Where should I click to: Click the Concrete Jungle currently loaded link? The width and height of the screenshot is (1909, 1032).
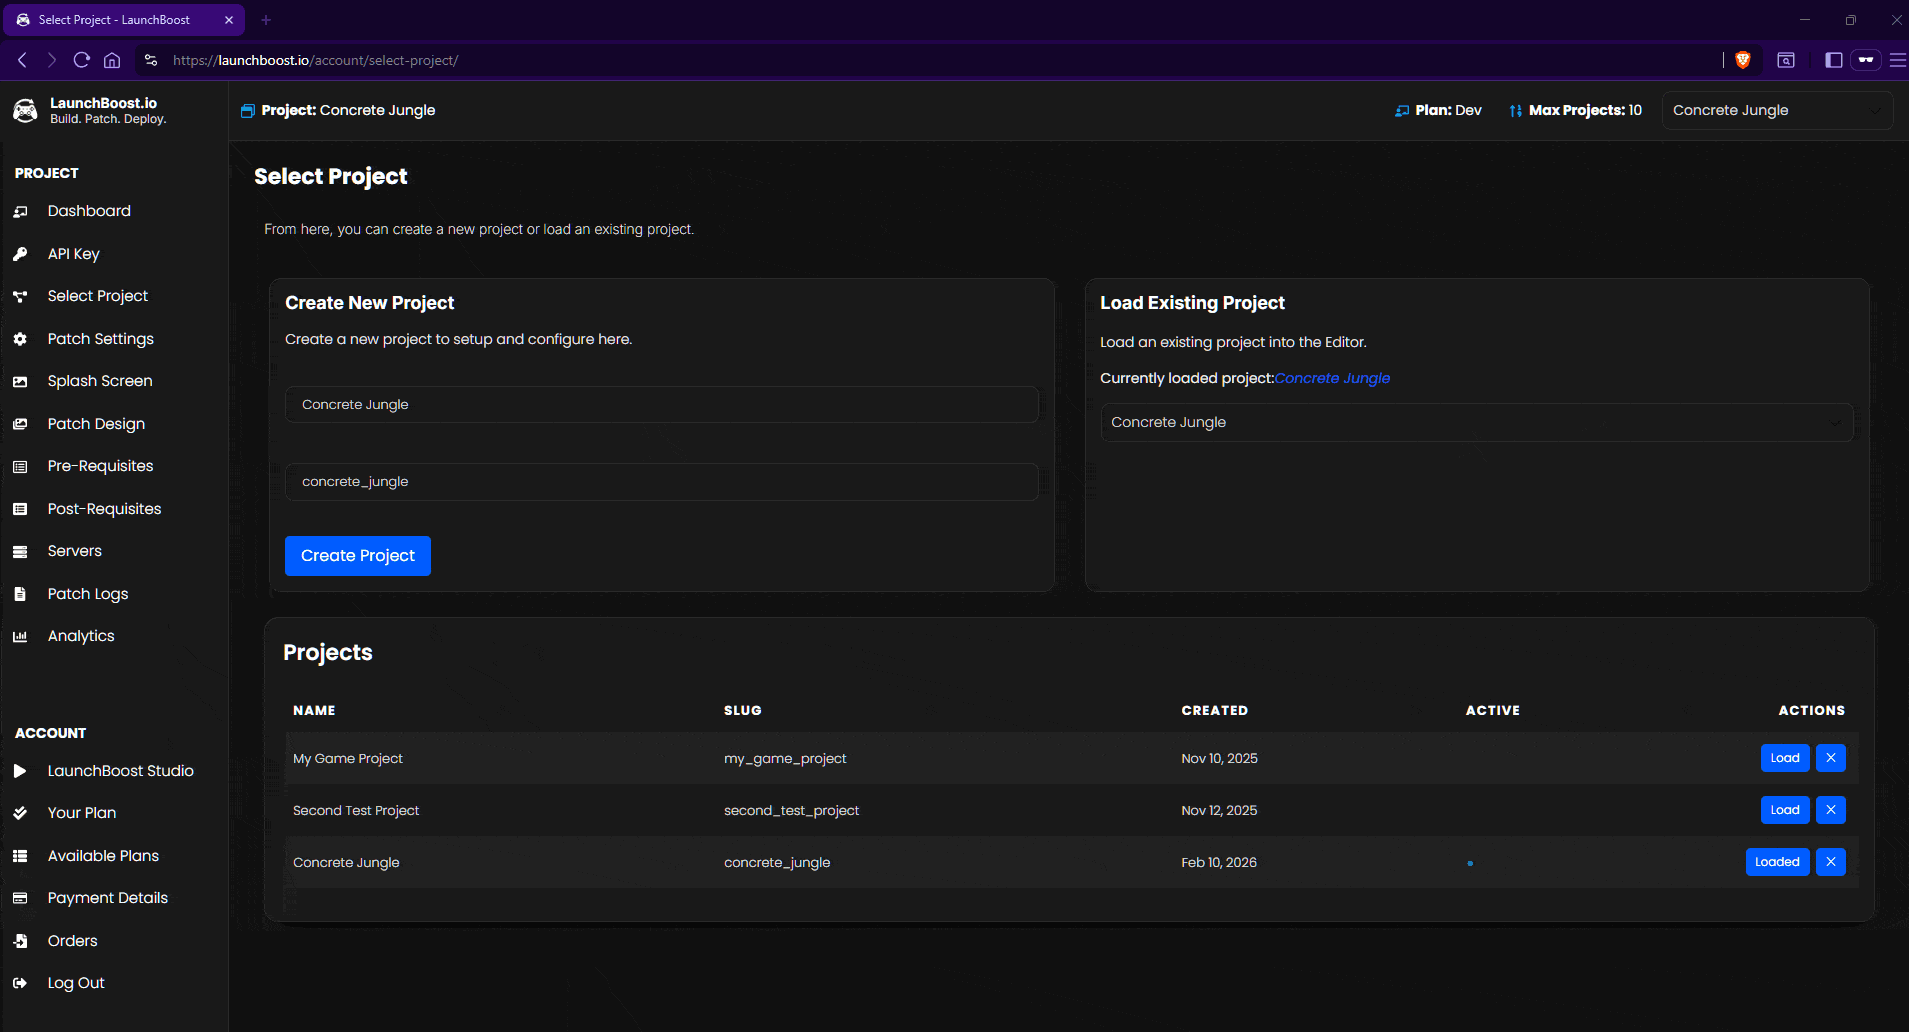(1332, 378)
